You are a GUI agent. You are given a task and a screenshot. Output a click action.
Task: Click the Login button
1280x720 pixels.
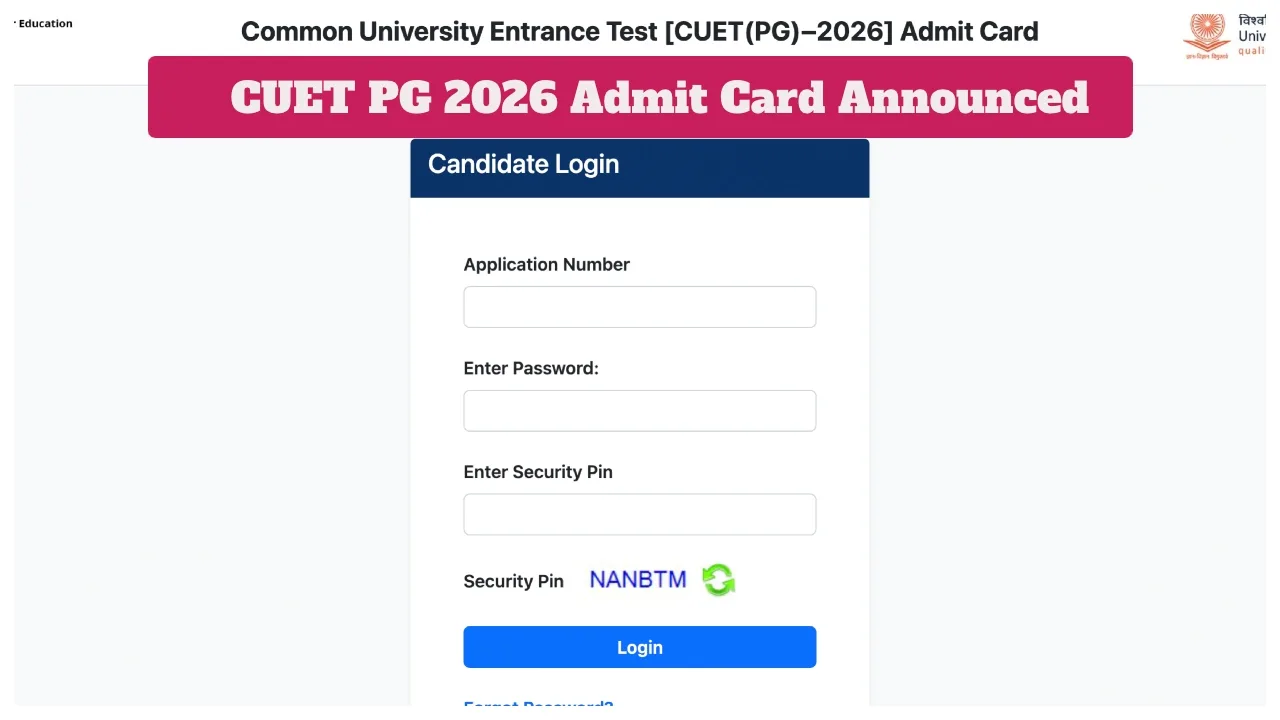tap(639, 647)
